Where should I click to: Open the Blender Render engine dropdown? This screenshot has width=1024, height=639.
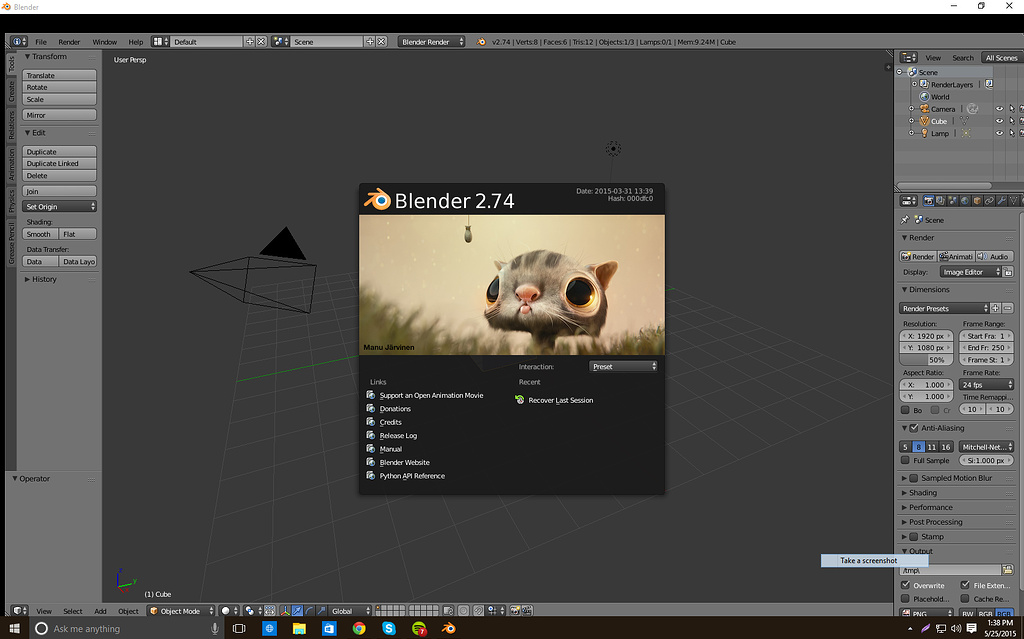432,41
